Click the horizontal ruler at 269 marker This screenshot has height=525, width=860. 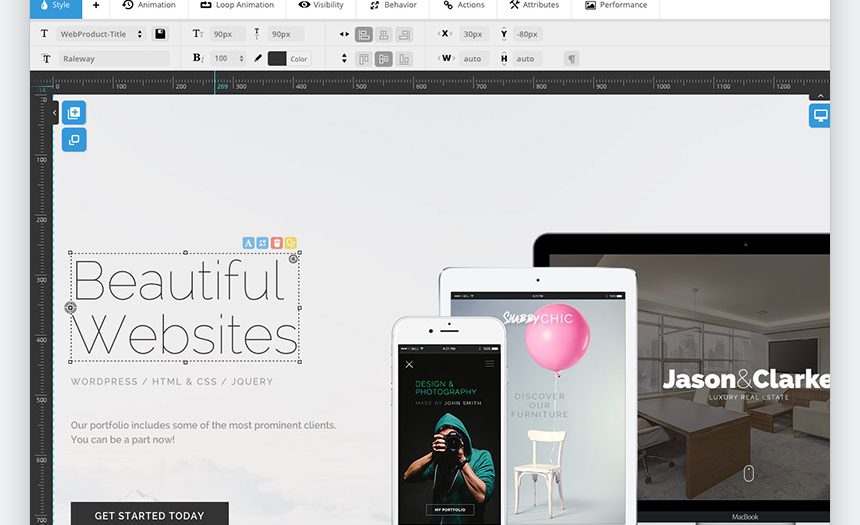[x=222, y=86]
